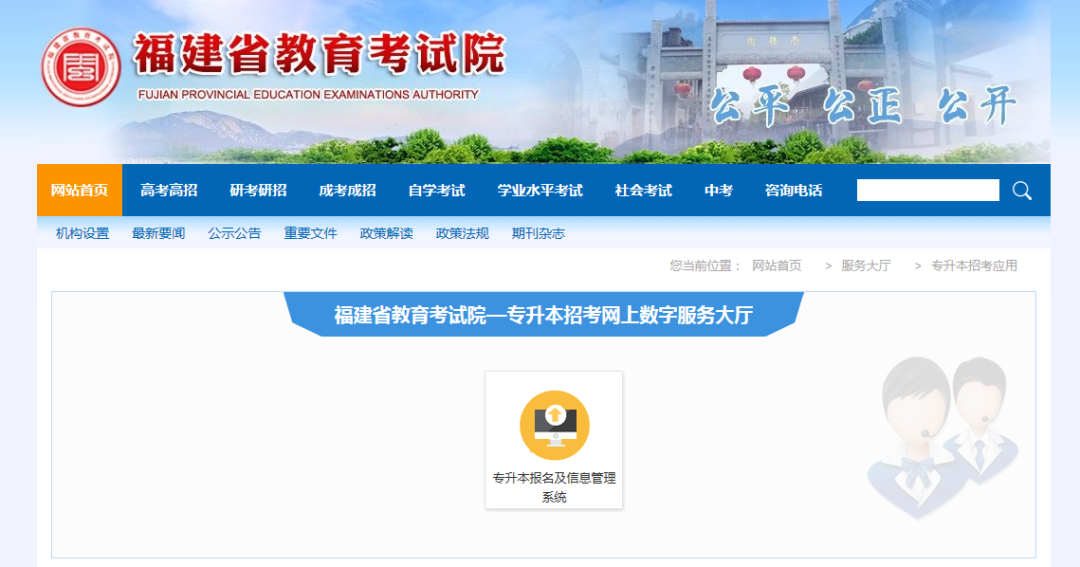Click the search magnifier icon

click(x=1021, y=190)
